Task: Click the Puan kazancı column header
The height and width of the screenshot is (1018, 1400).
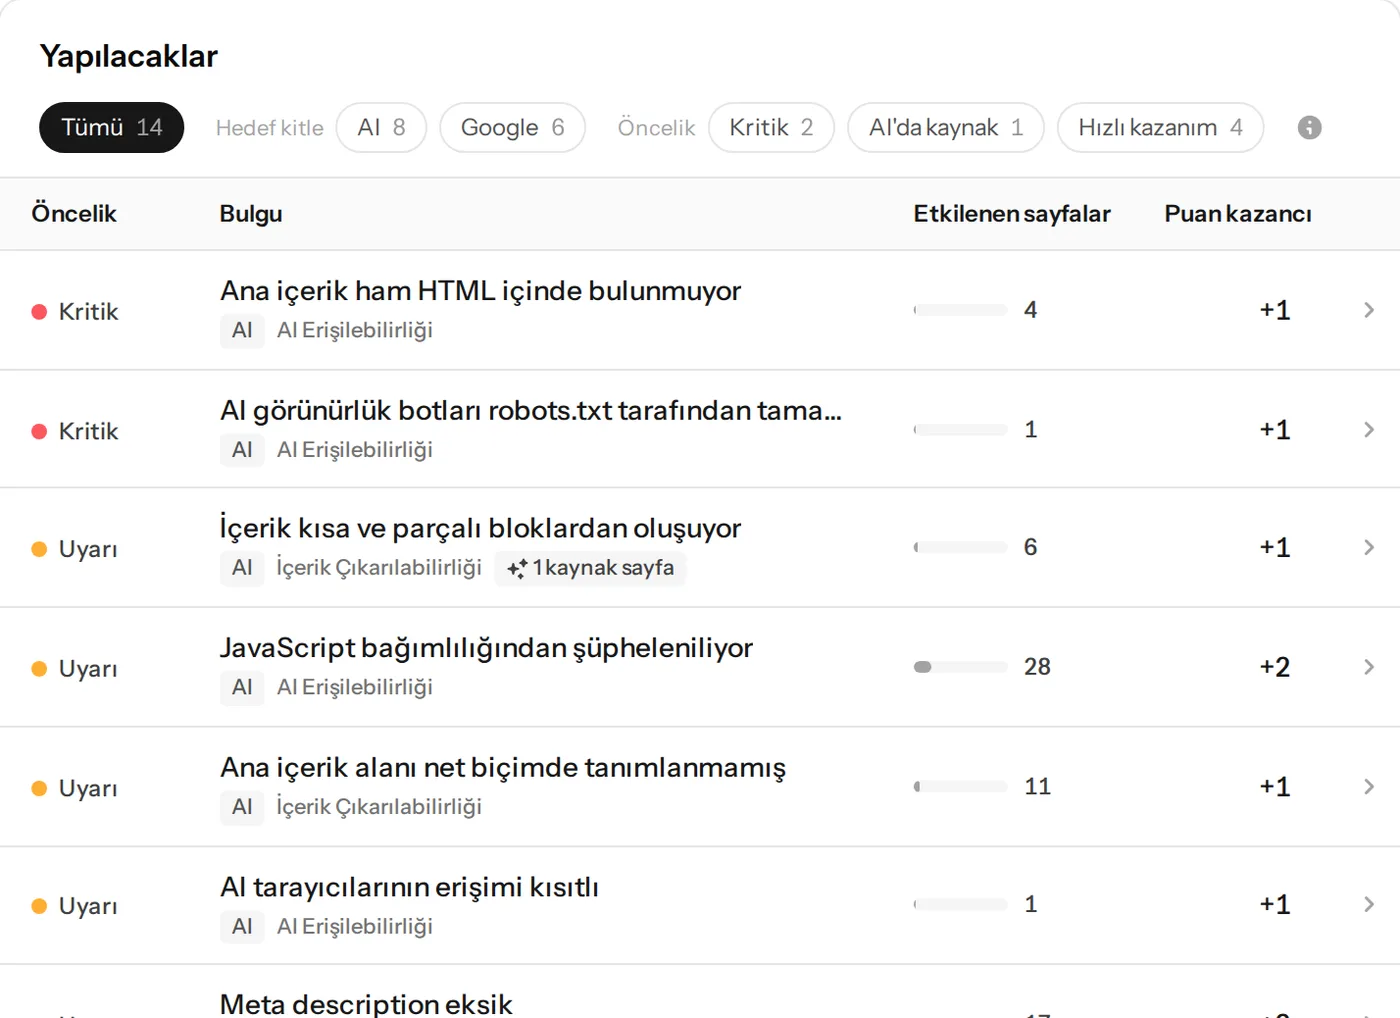Action: (x=1238, y=214)
